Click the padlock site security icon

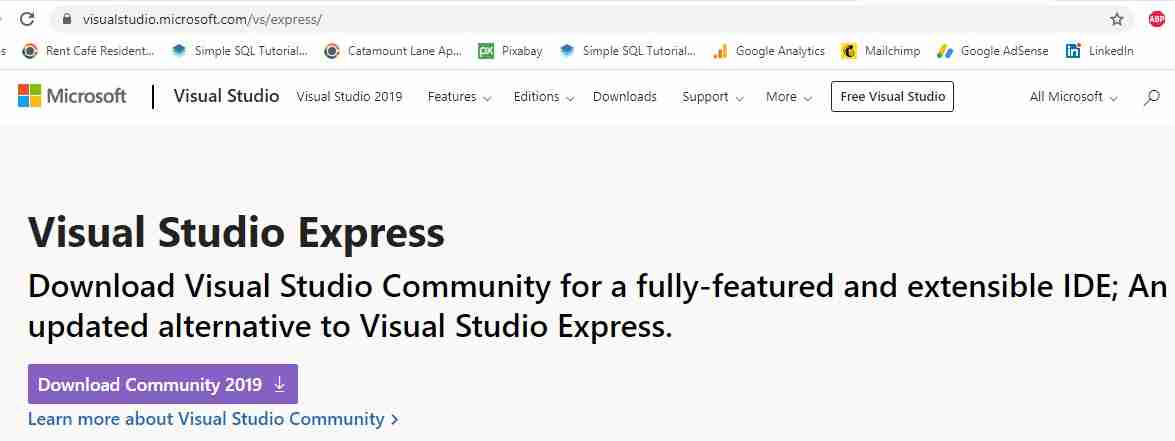67,19
